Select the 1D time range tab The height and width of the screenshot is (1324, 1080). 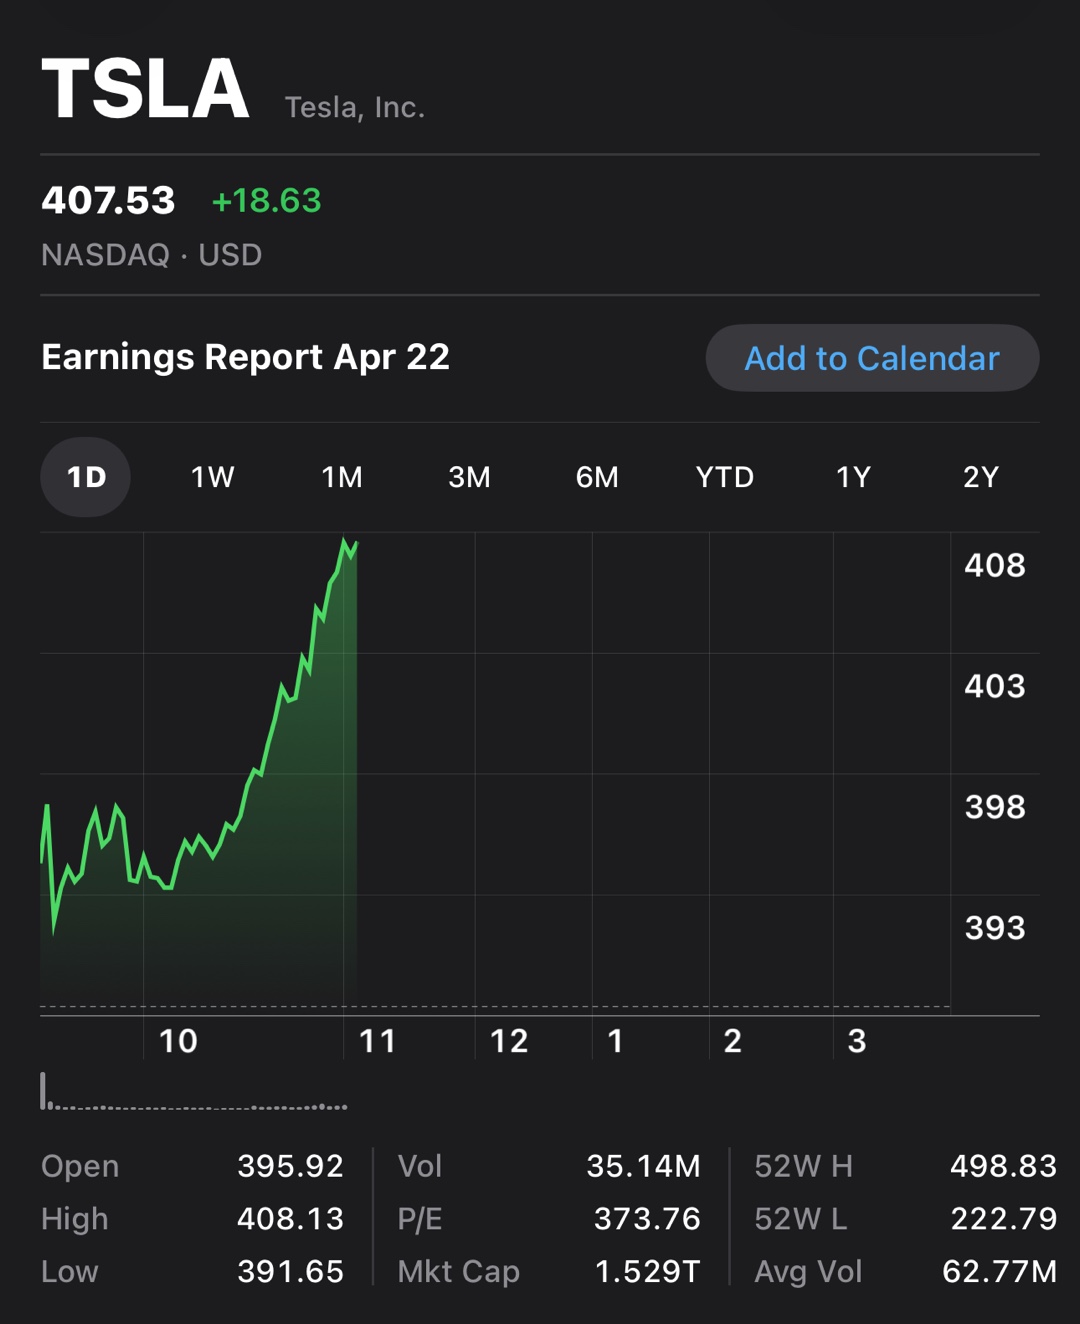pos(85,477)
